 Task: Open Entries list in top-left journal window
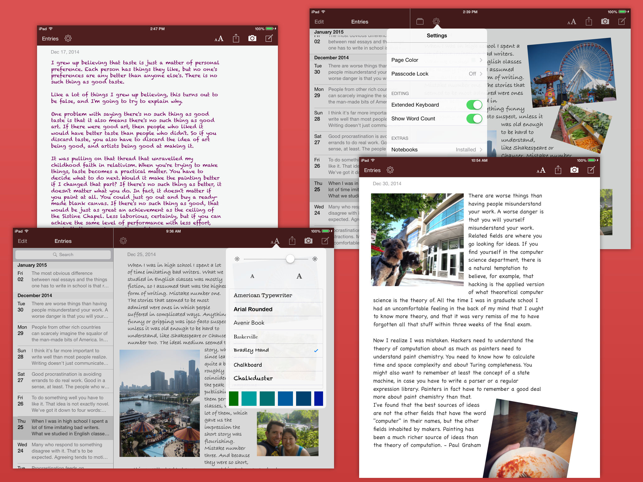[x=50, y=39]
